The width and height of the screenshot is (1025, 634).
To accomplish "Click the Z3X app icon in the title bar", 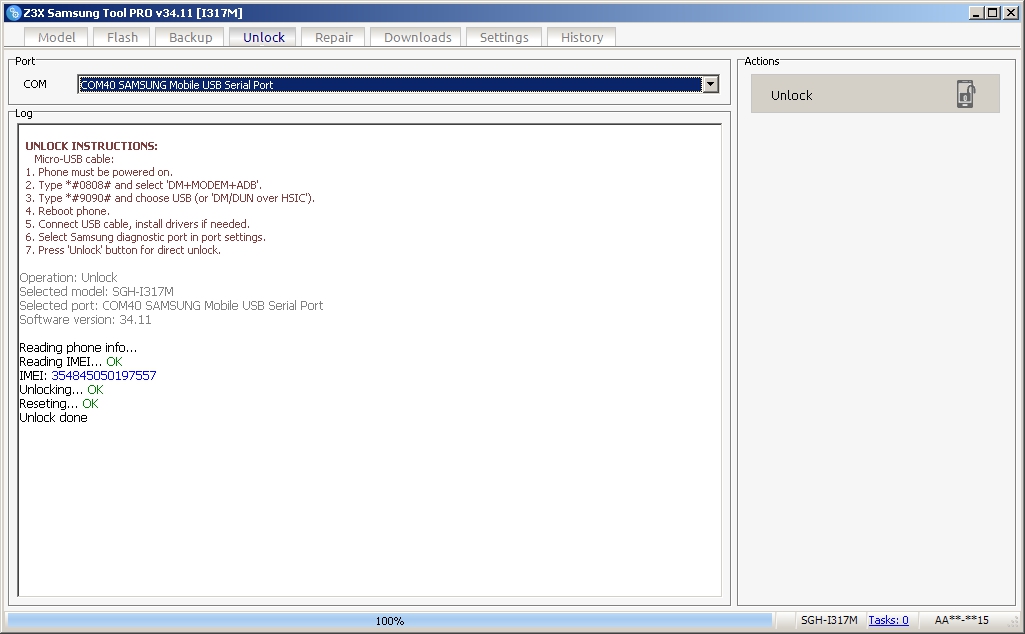I will pyautogui.click(x=13, y=13).
